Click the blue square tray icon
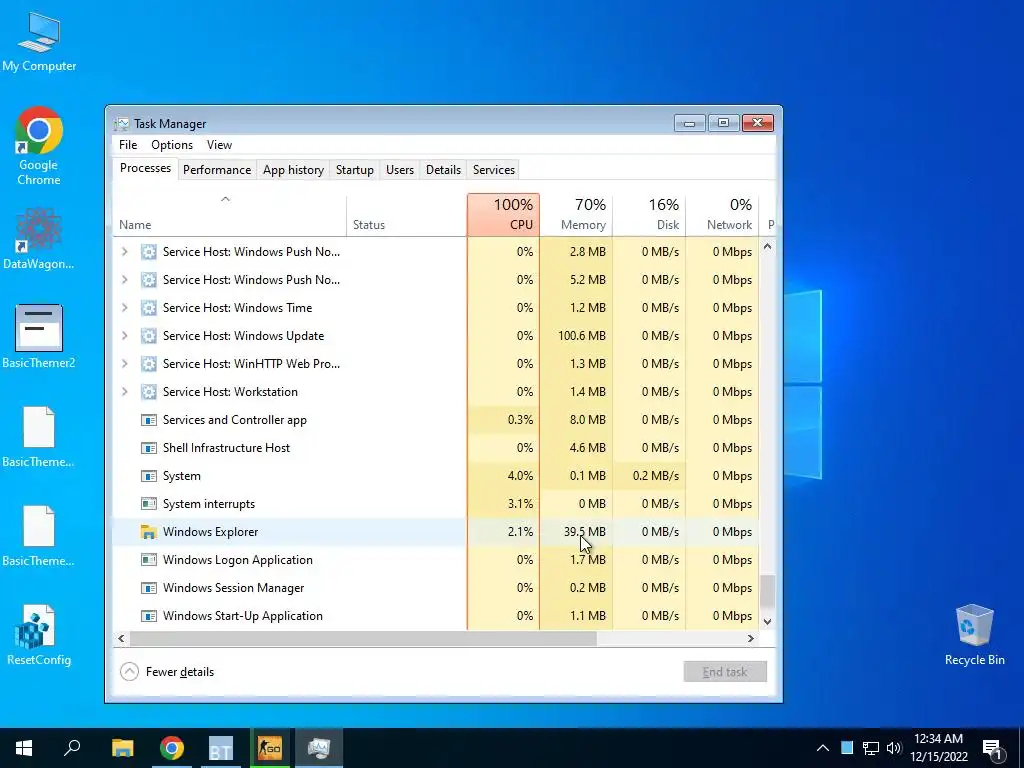 (847, 748)
